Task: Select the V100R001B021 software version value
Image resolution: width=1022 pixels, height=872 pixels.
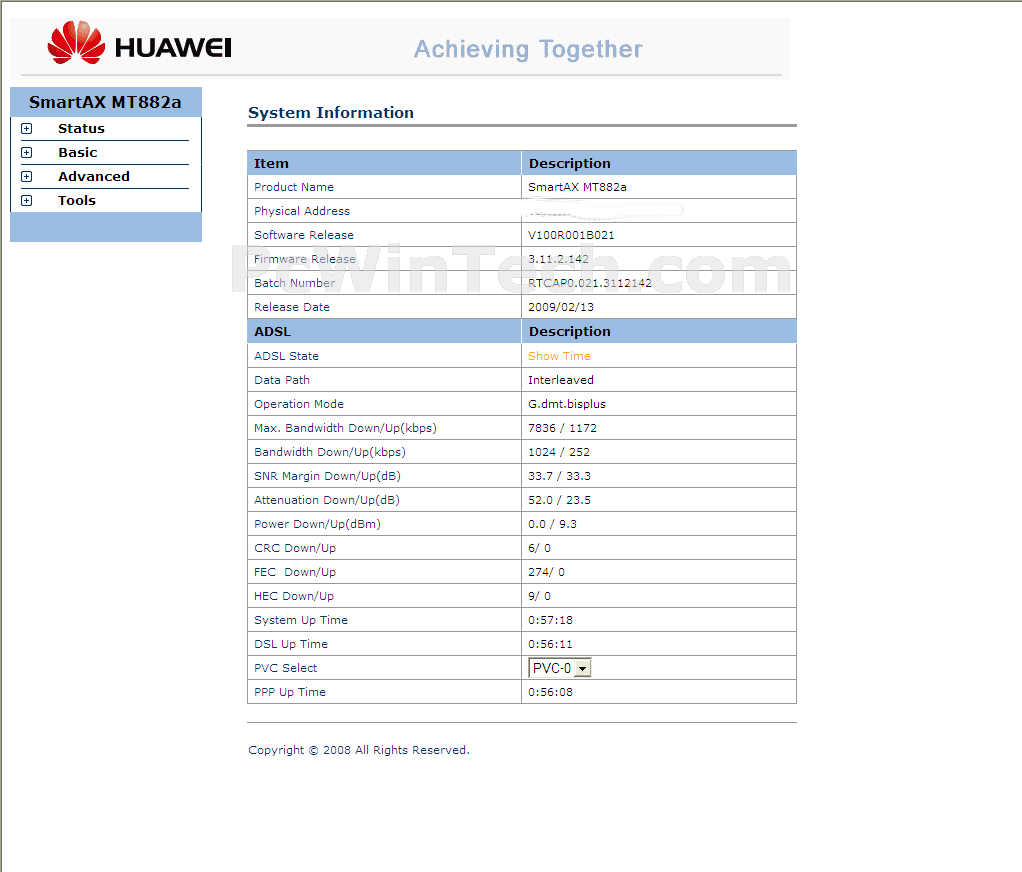Action: coord(571,235)
